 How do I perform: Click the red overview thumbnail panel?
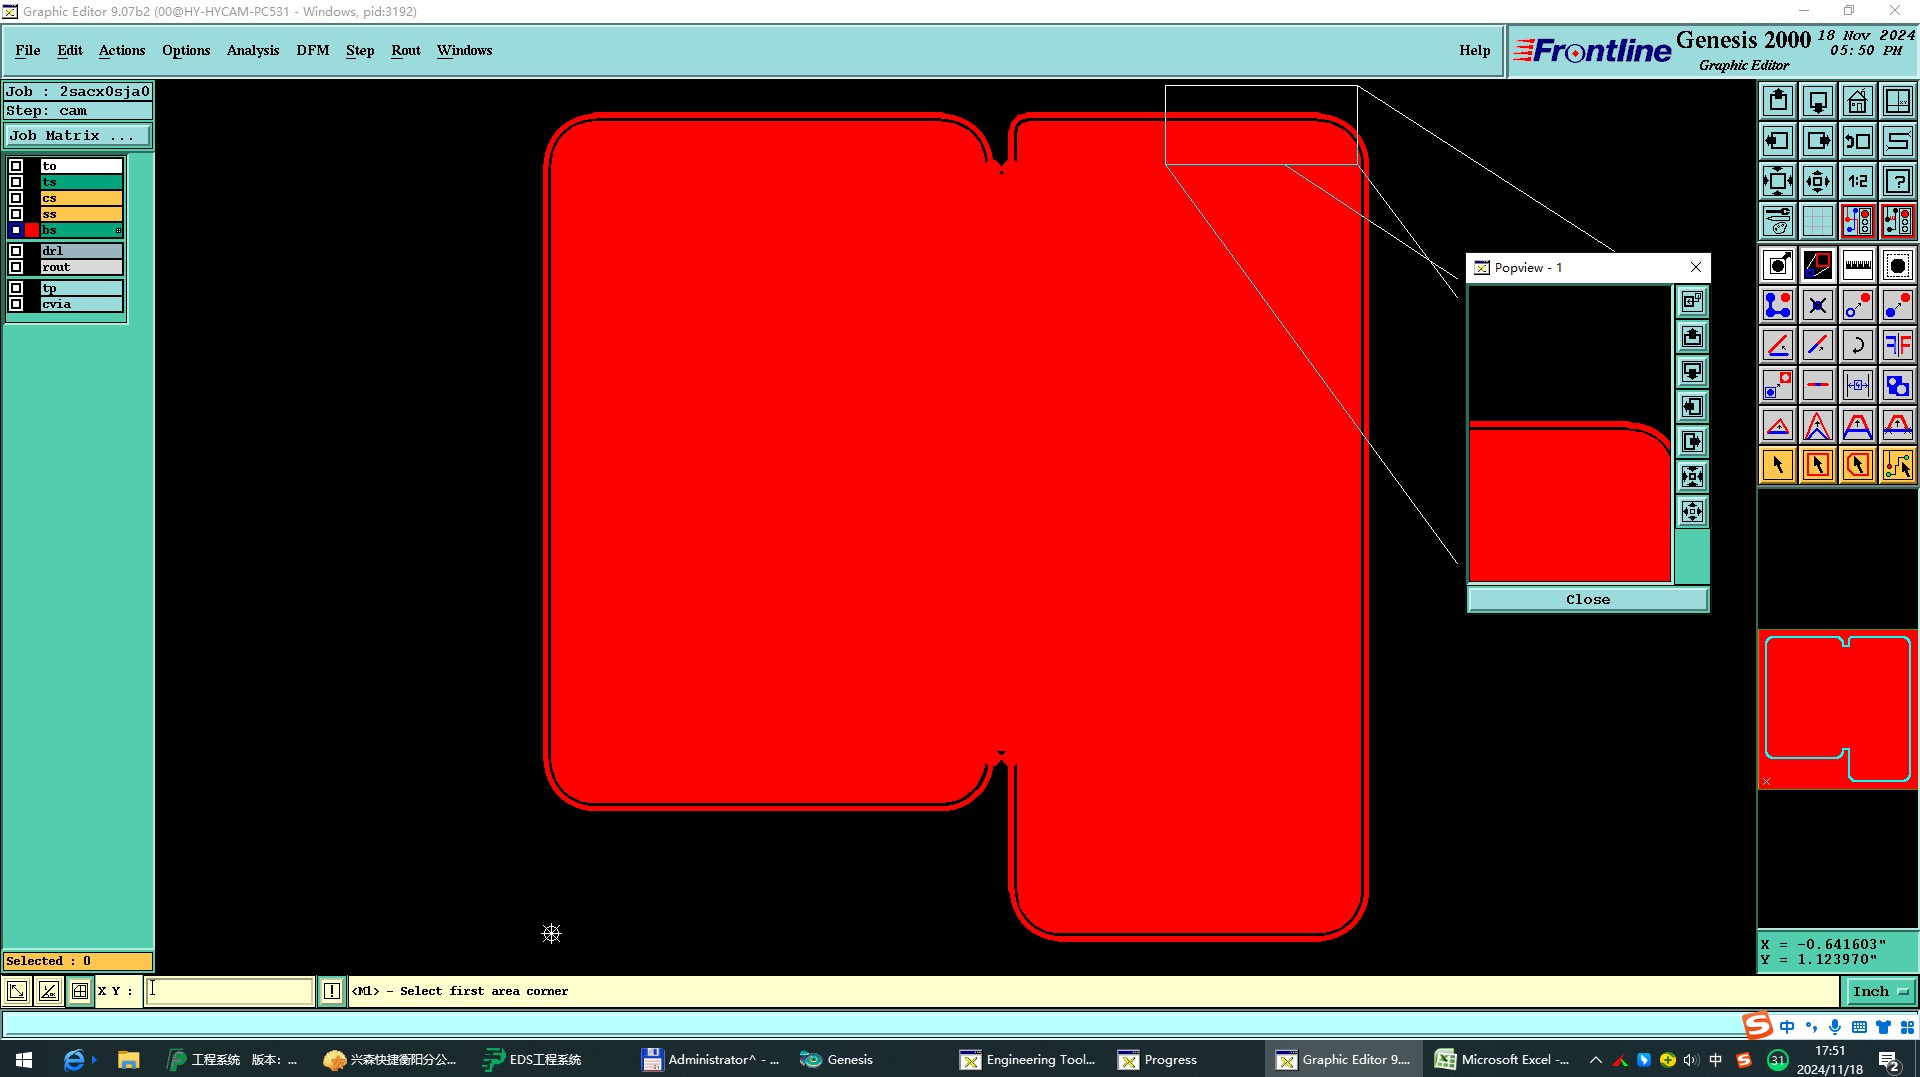(x=1838, y=709)
